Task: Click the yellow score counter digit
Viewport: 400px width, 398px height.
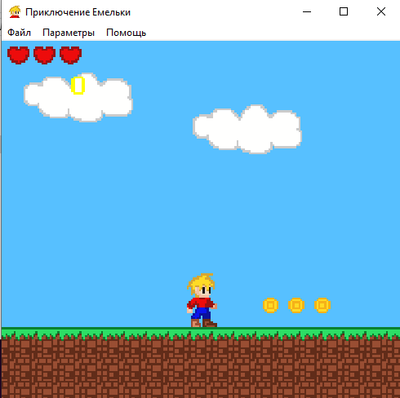Action: 78,85
